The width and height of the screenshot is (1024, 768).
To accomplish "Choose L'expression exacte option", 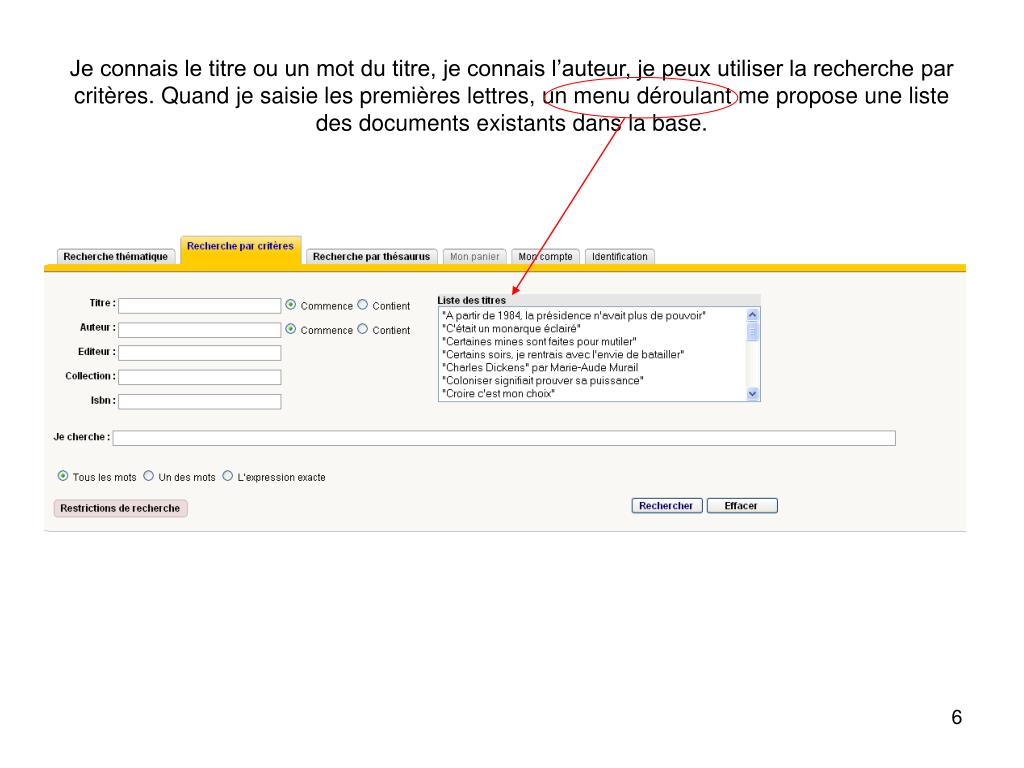I will tap(228, 476).
